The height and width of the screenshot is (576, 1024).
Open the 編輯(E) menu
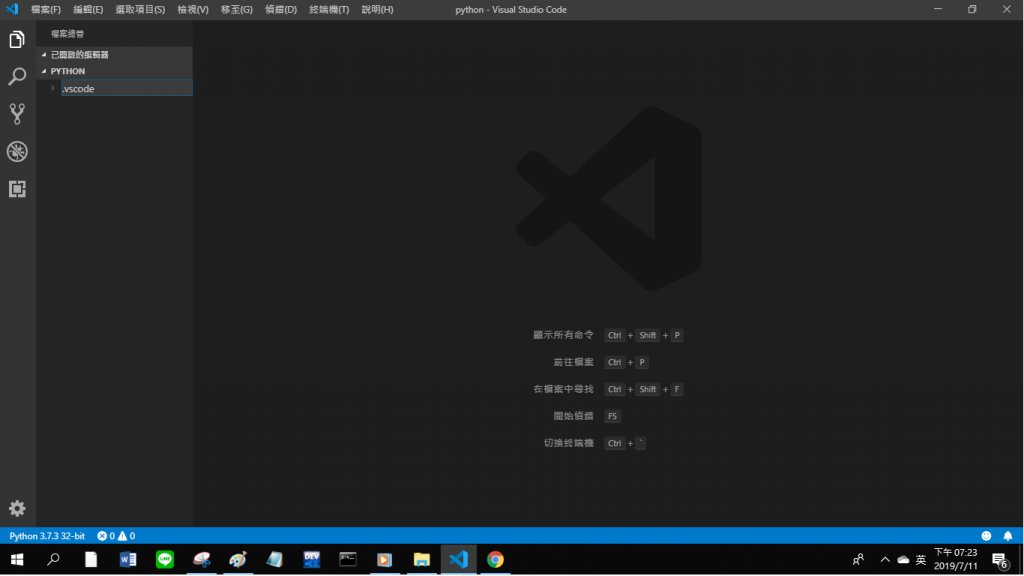(x=88, y=10)
